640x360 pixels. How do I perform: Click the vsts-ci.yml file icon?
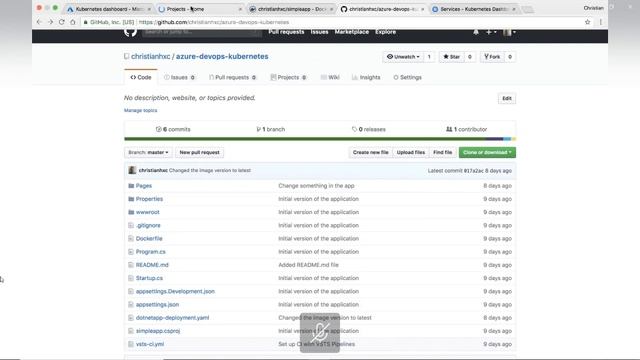point(131,344)
